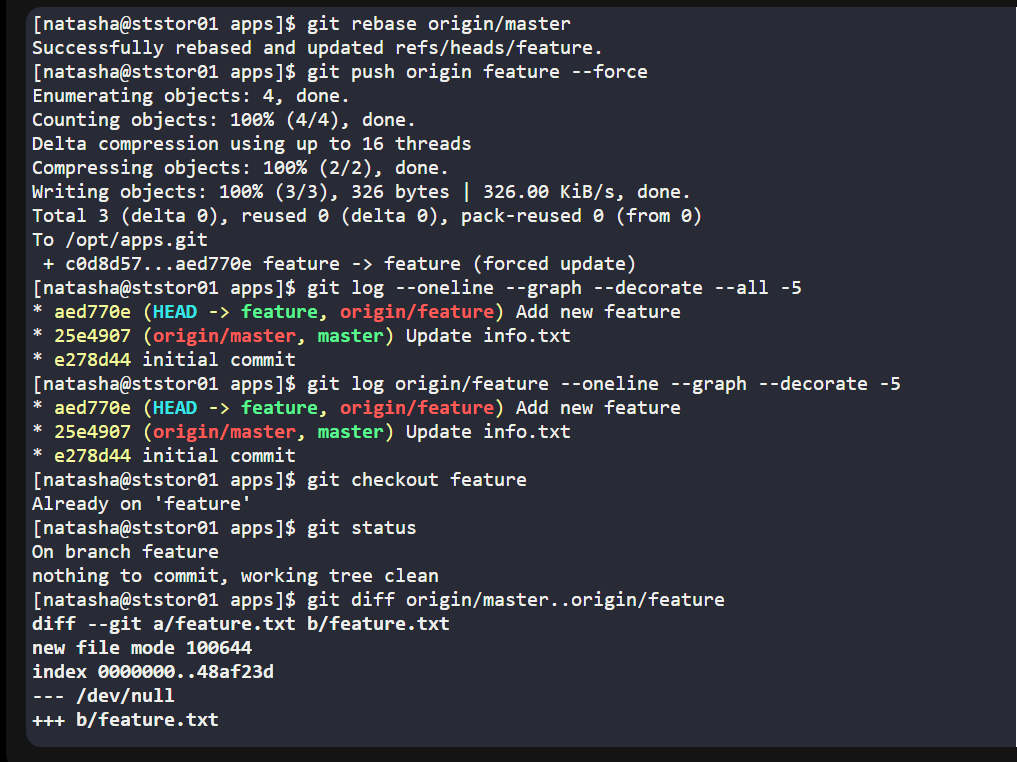Click the 'Enumerating objects: 4, done.' line
1017x762 pixels.
pyautogui.click(x=190, y=95)
